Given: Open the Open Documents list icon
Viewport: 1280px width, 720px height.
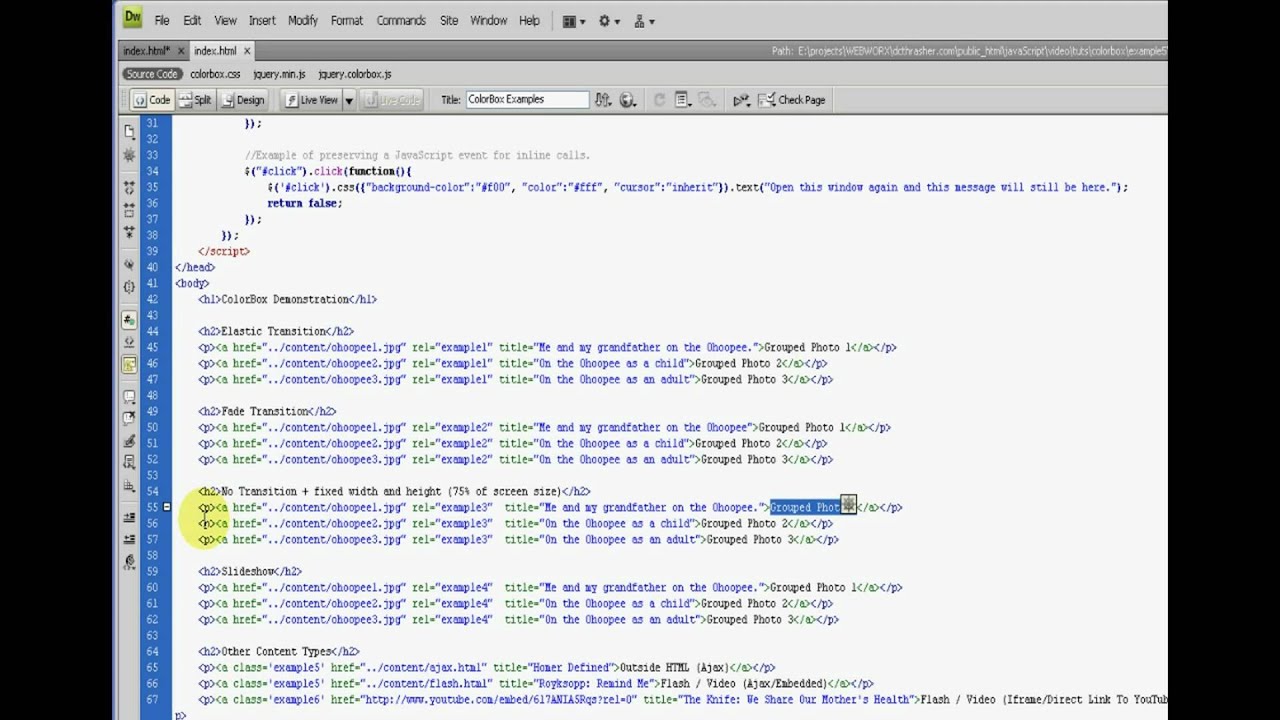Looking at the screenshot, I should point(129,131).
